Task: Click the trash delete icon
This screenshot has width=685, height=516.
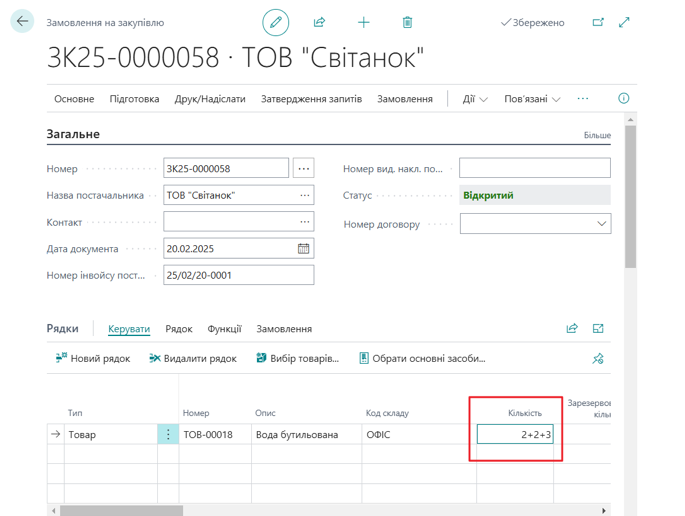Action: click(x=407, y=22)
